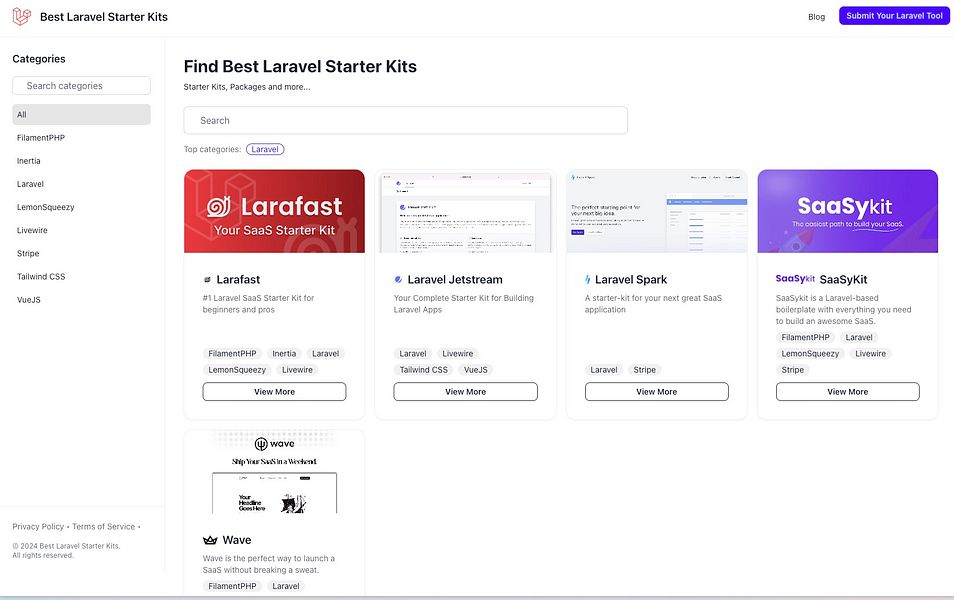Click the Submit Your Laravel Tool button
Screen dimensions: 954x600
pos(893,15)
